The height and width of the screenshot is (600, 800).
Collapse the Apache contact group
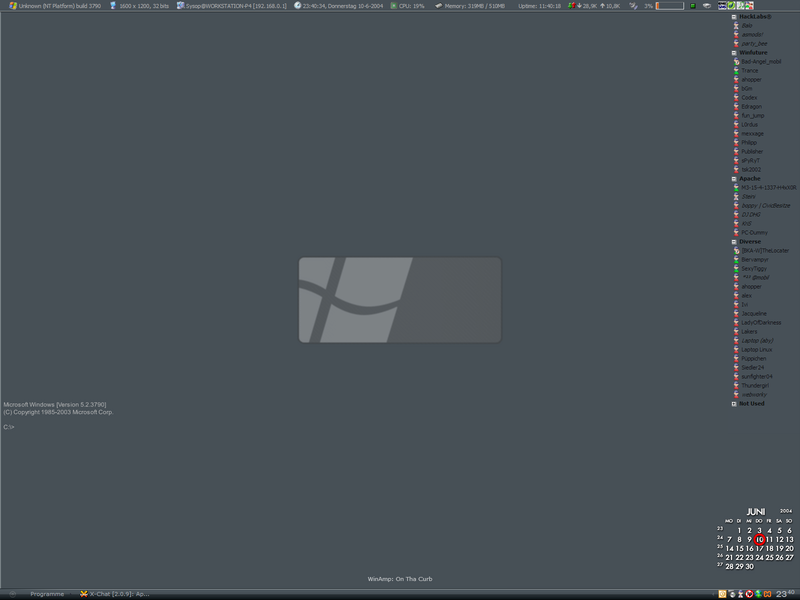(734, 179)
